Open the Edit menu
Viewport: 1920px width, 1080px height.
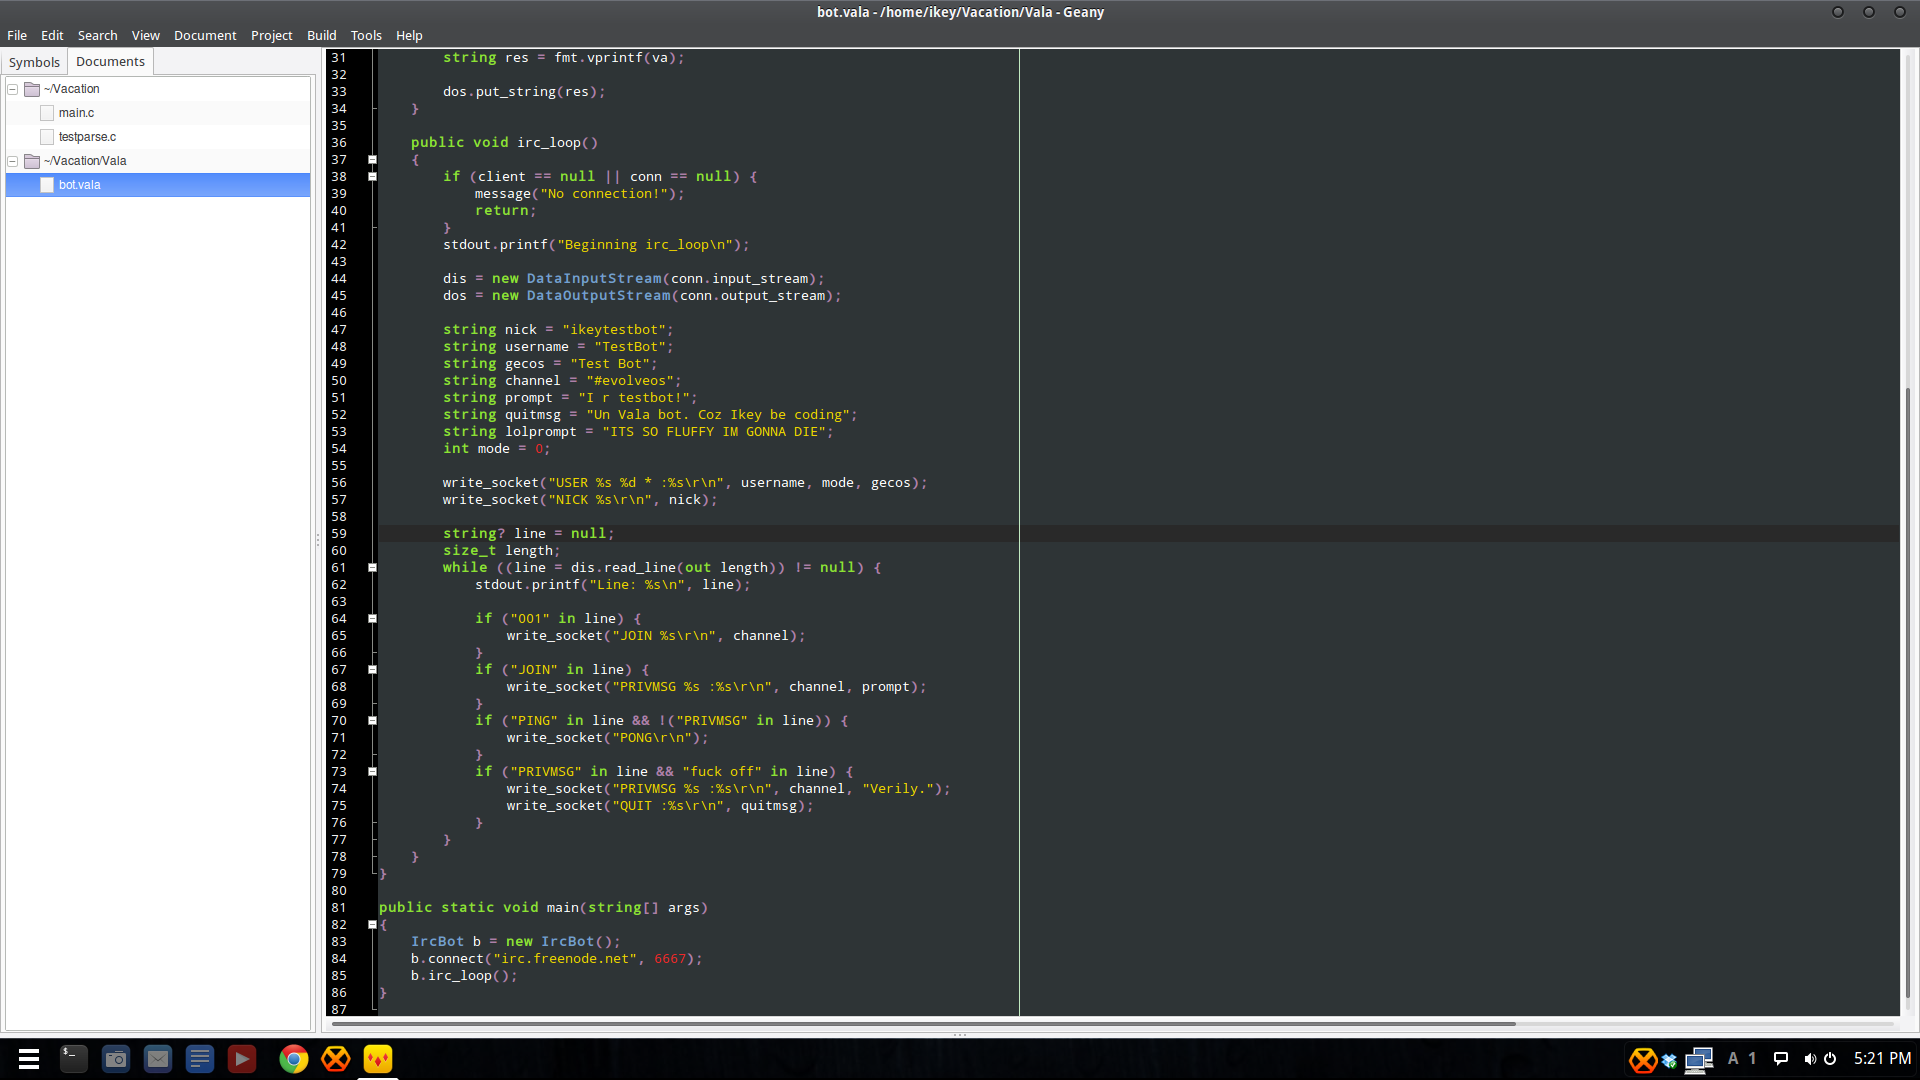[52, 35]
